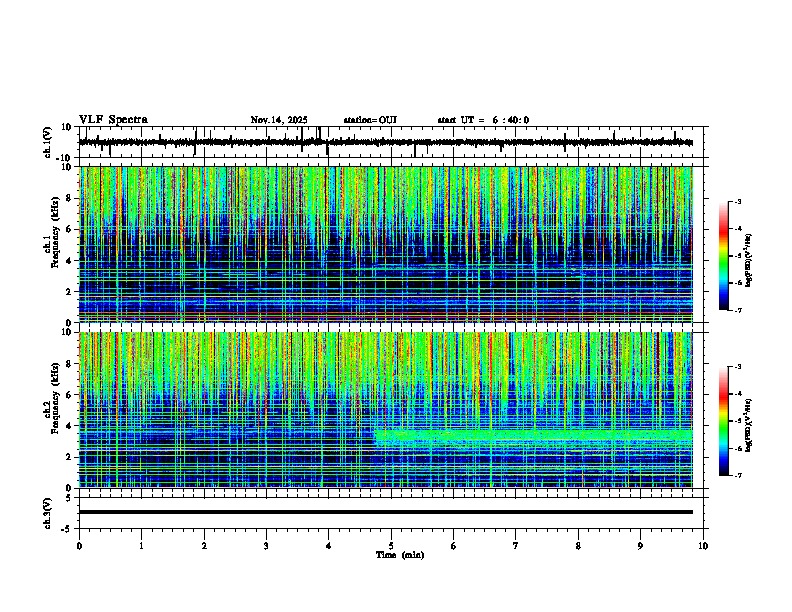792x612 pixels.
Task: Click the '6' kHz tick on ch.2 spectrogram axis
Action: [70, 395]
